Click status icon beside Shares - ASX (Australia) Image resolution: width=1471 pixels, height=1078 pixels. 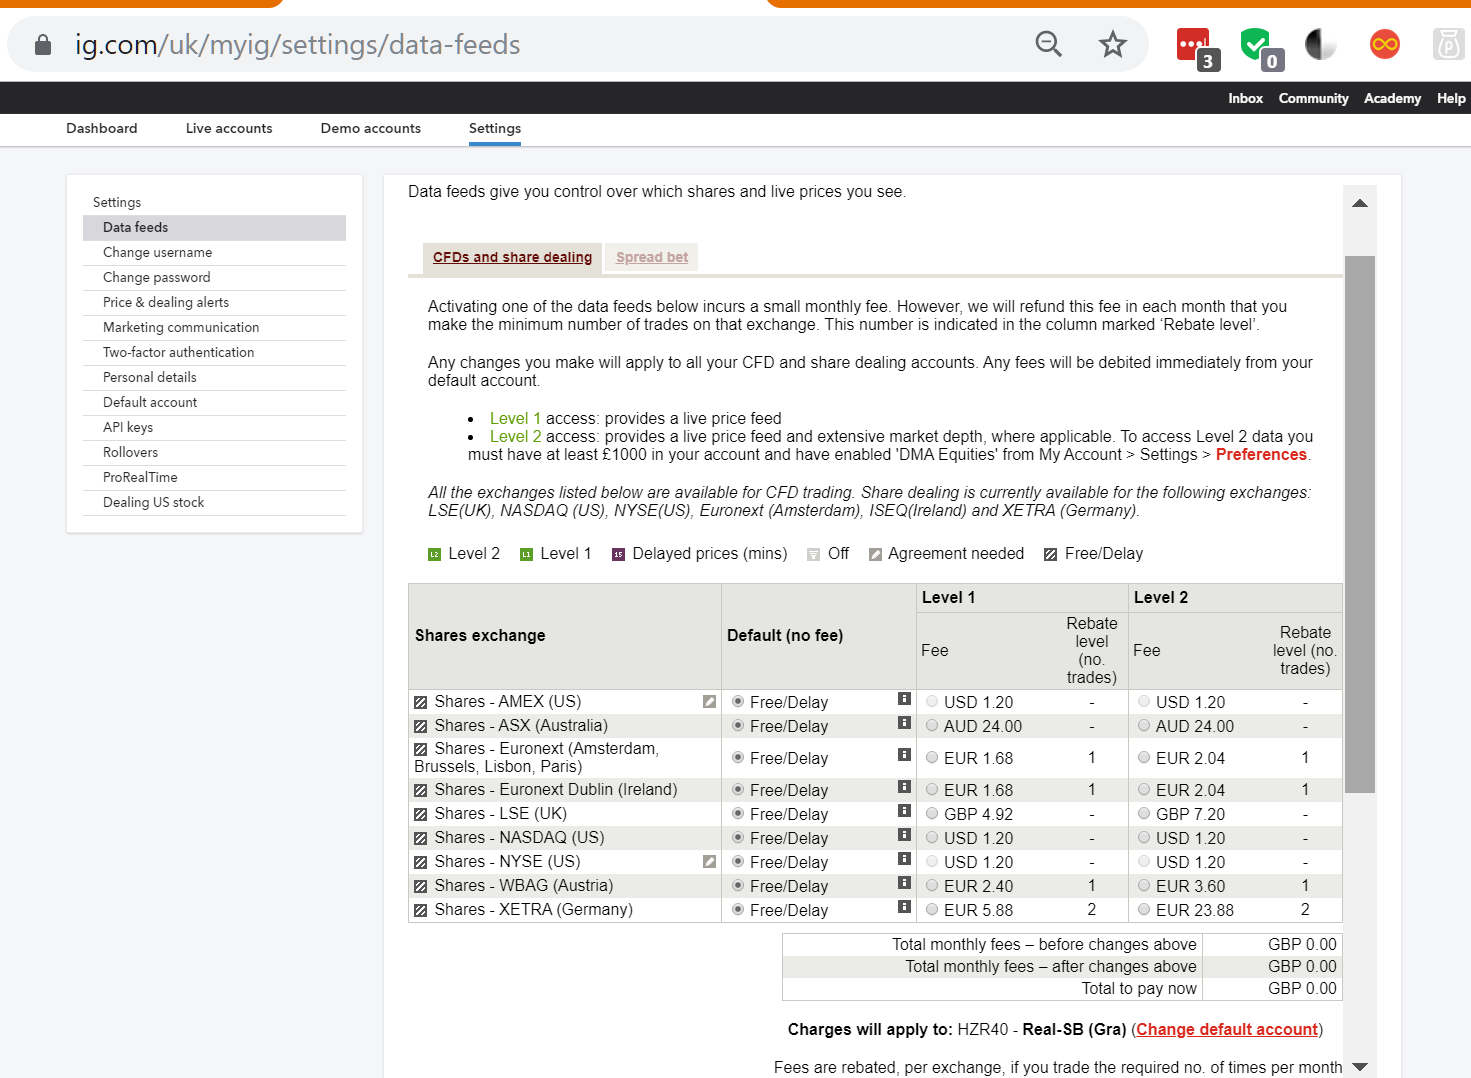point(421,727)
